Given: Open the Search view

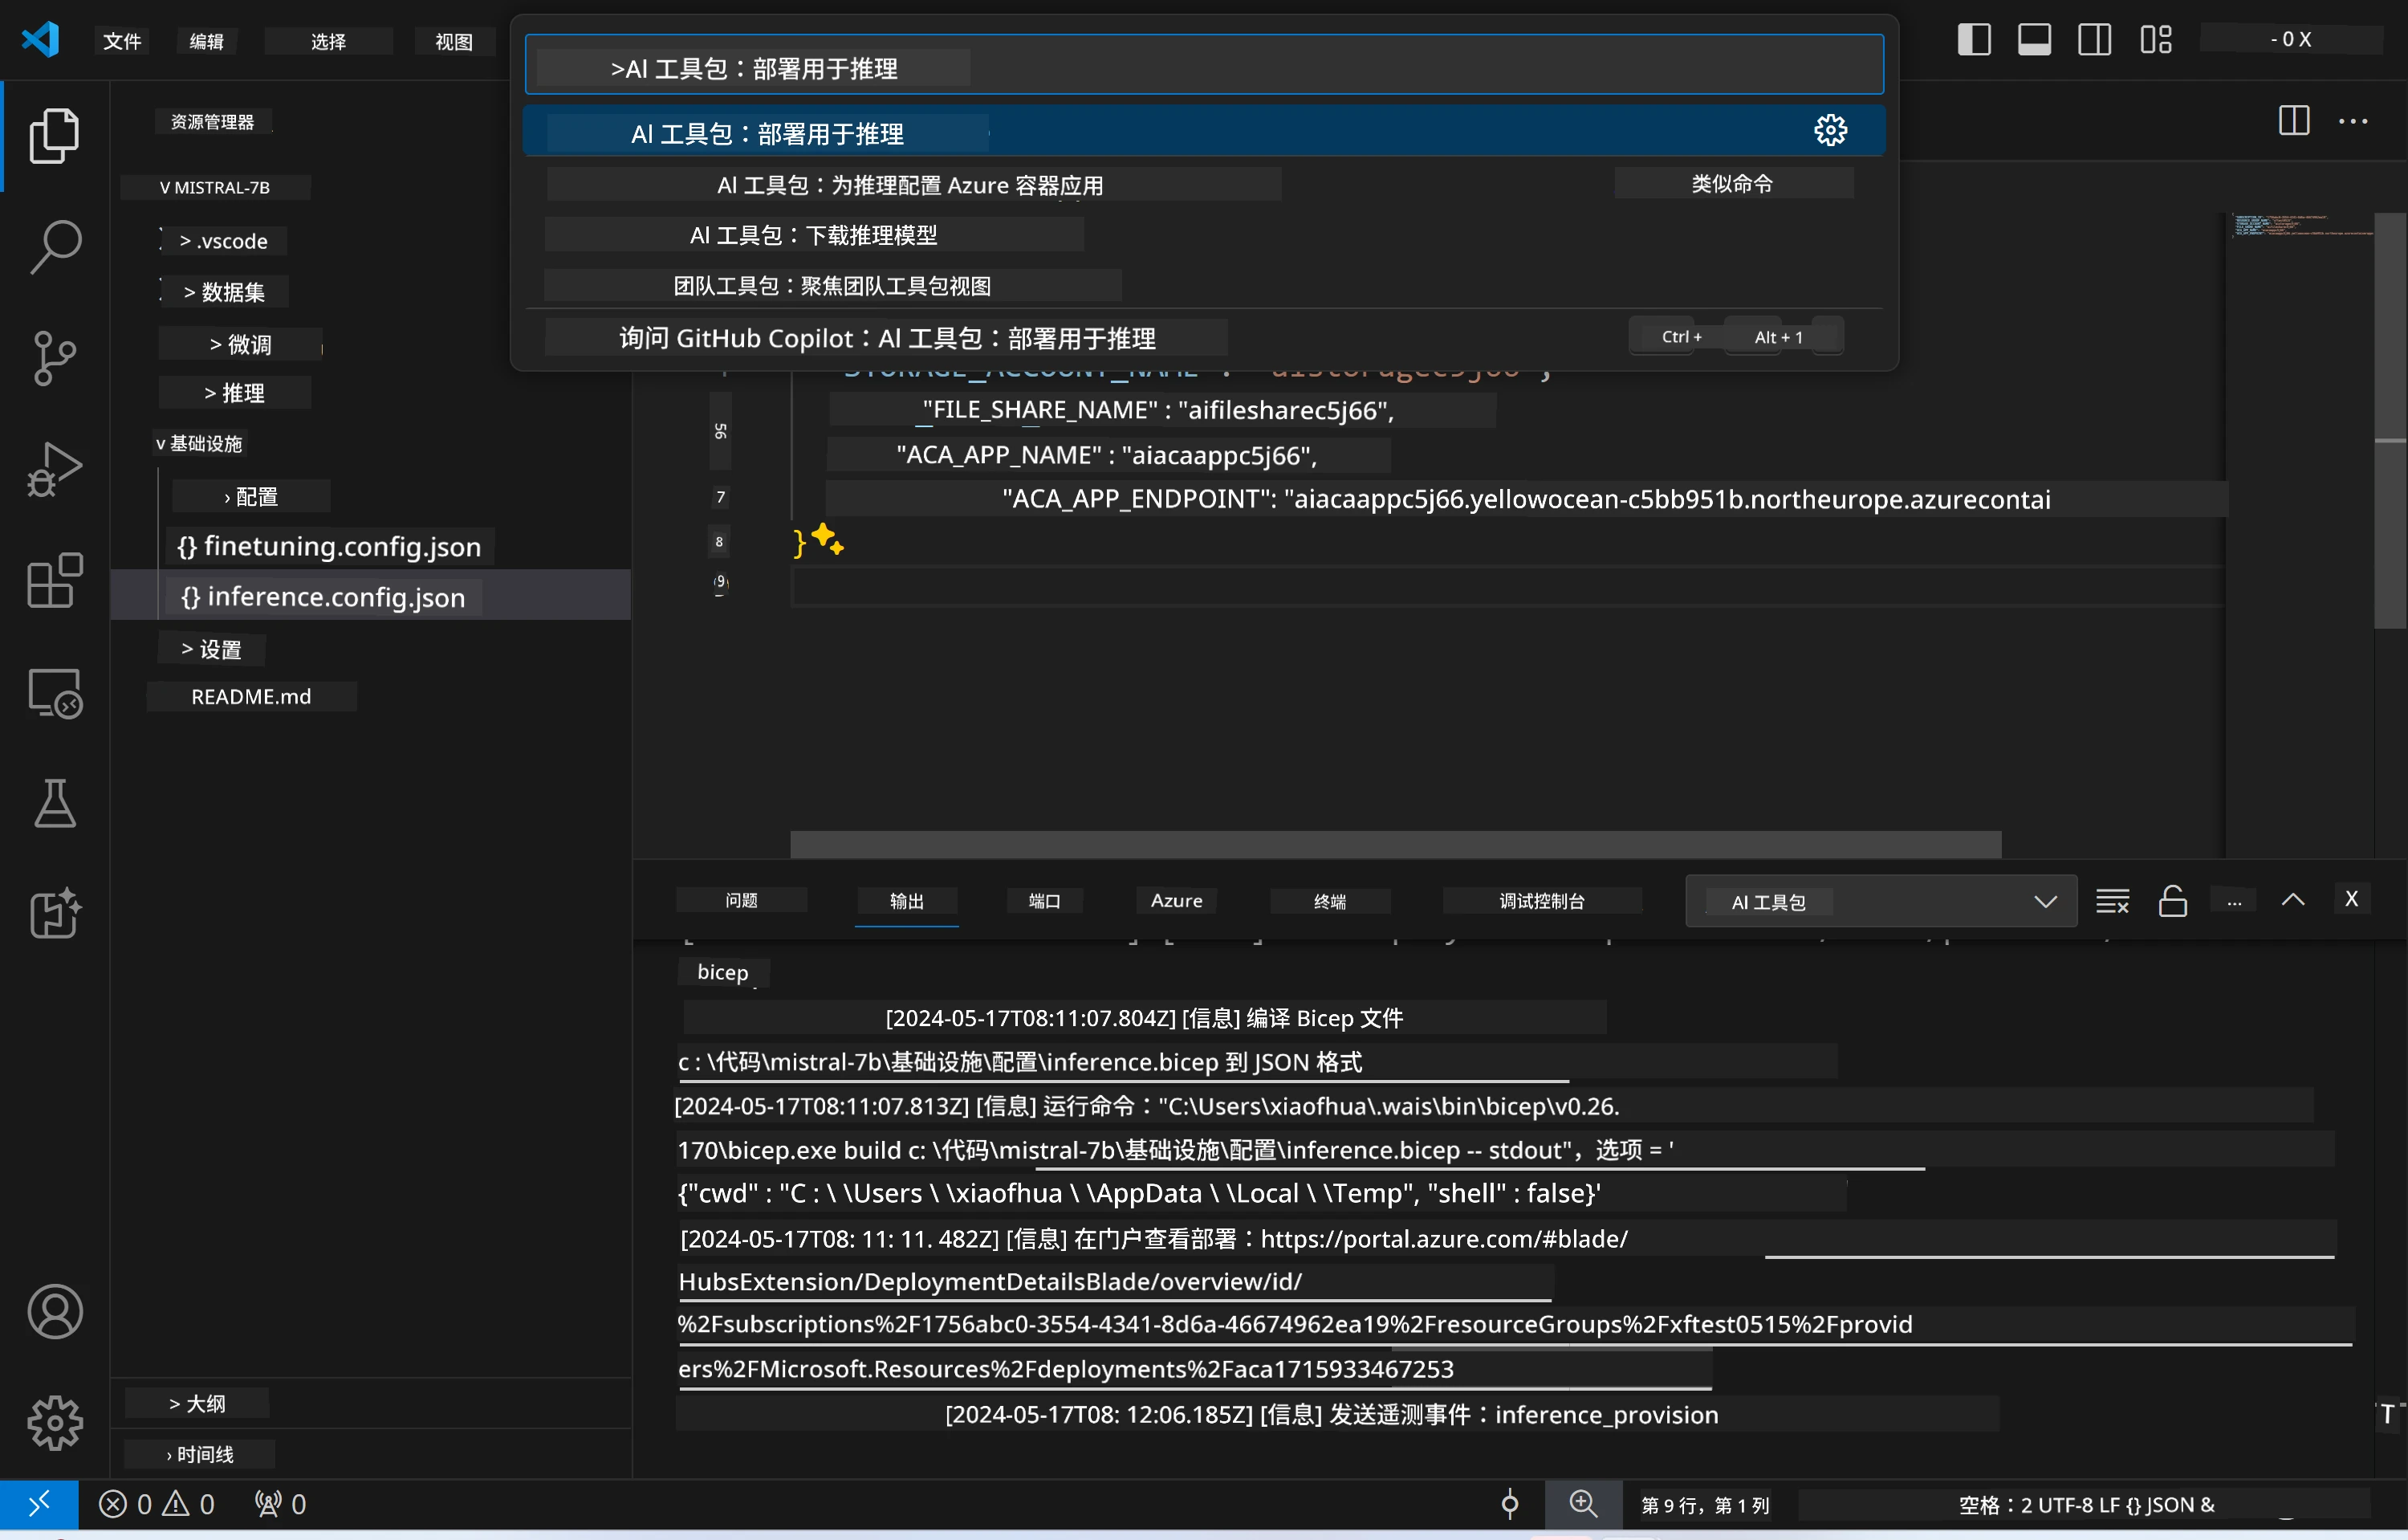Looking at the screenshot, I should [54, 246].
